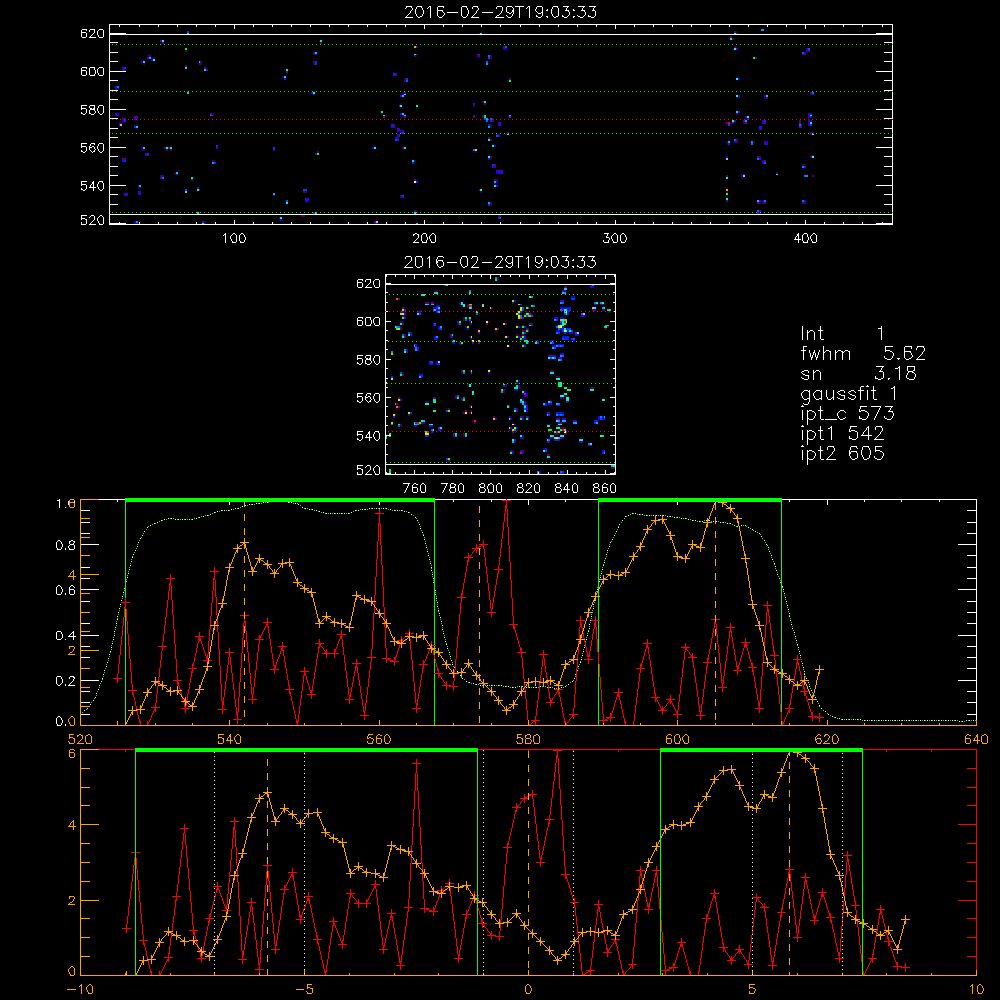Image resolution: width=1000 pixels, height=1000 pixels.
Task: Click white y-axis label 0.2
Action: [x=66, y=681]
